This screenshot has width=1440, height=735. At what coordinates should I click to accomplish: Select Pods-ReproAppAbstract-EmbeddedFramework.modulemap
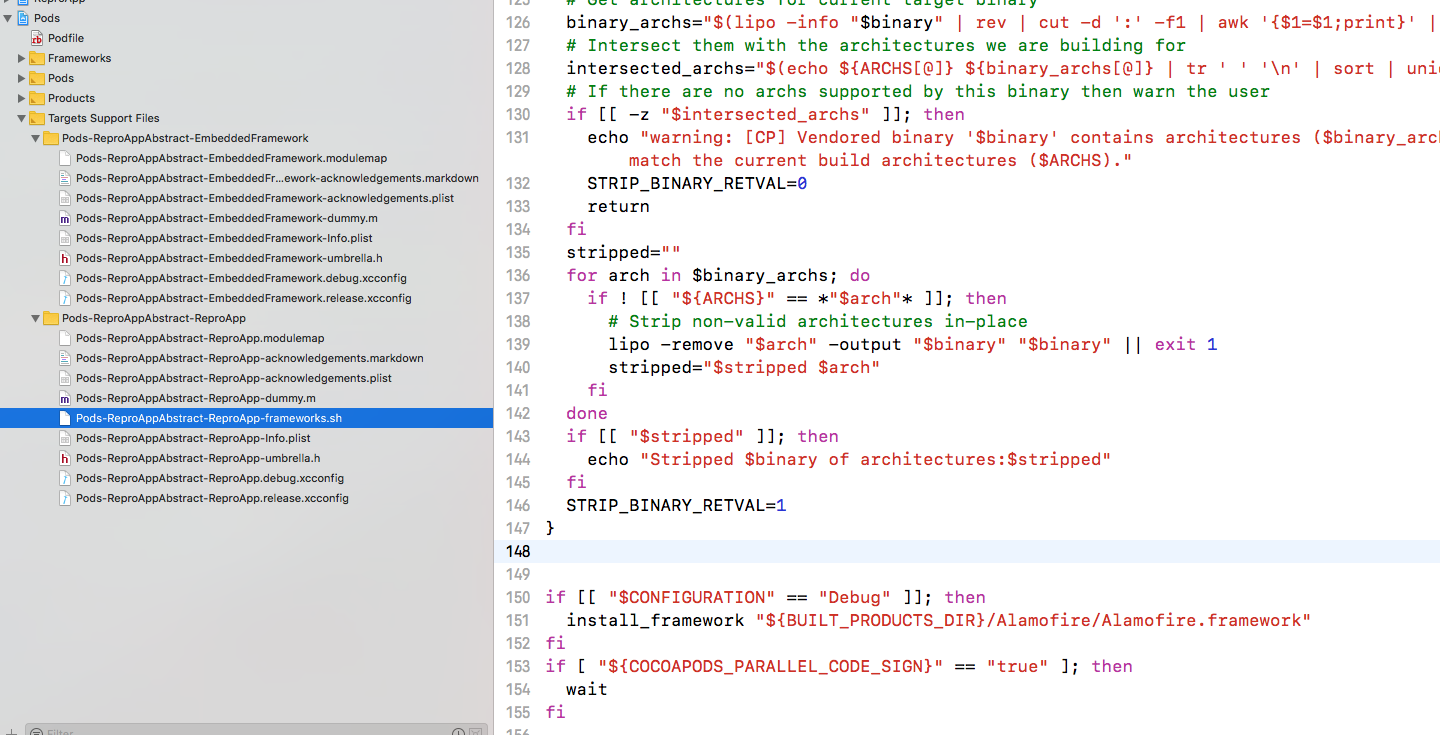click(231, 158)
